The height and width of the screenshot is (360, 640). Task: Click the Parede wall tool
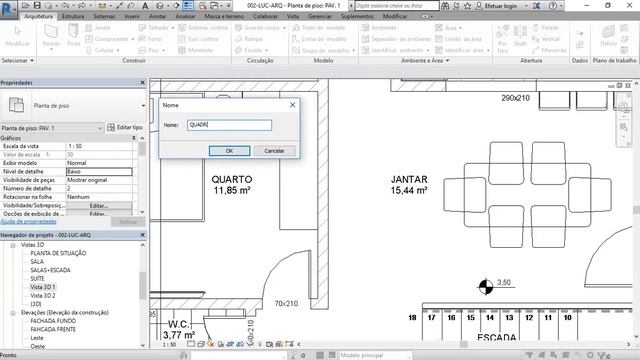pyautogui.click(x=51, y=36)
